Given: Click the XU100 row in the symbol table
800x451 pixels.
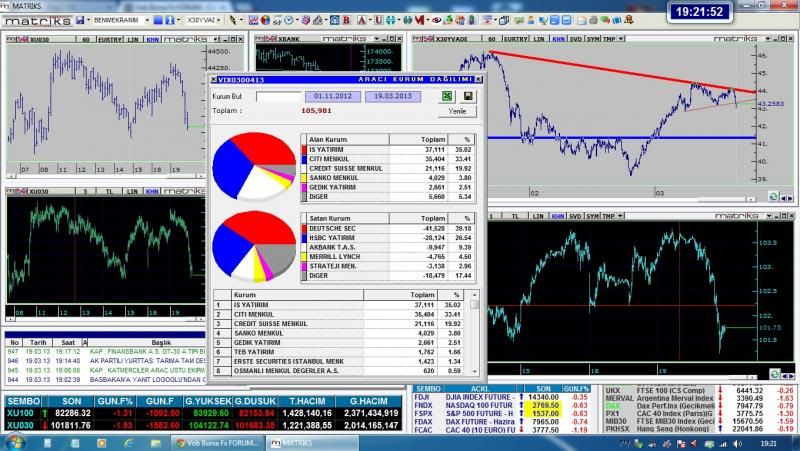Looking at the screenshot, I should (203, 413).
